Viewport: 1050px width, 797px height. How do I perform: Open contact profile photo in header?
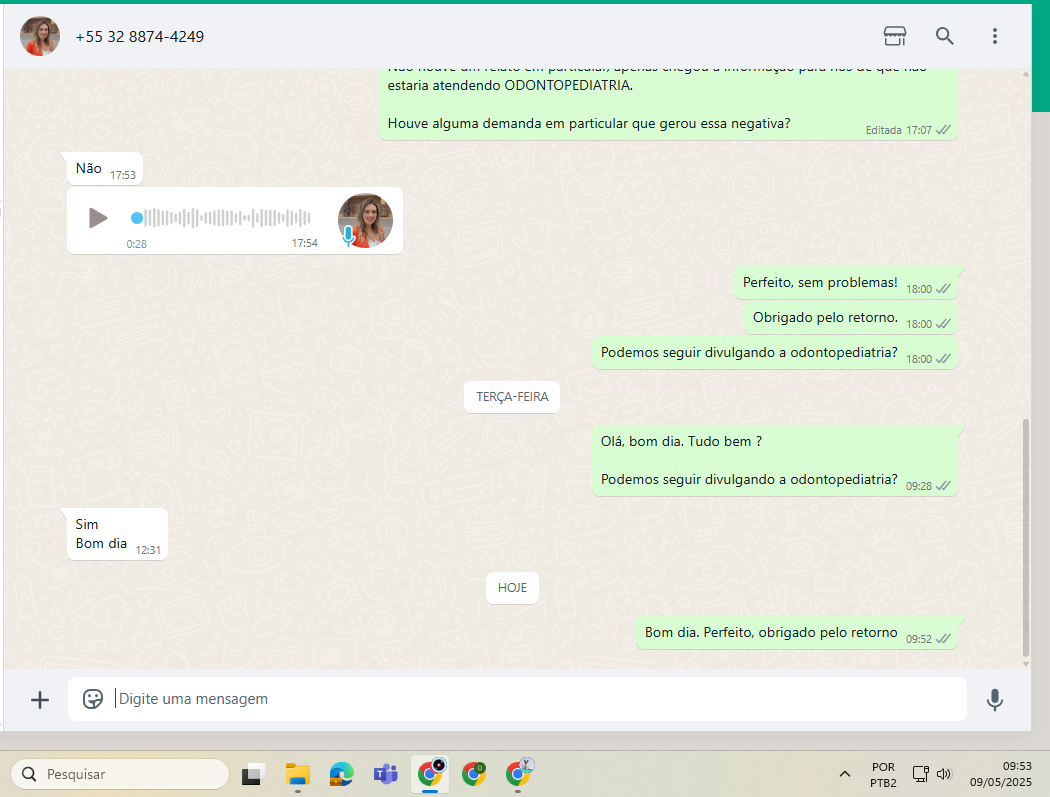coord(40,36)
